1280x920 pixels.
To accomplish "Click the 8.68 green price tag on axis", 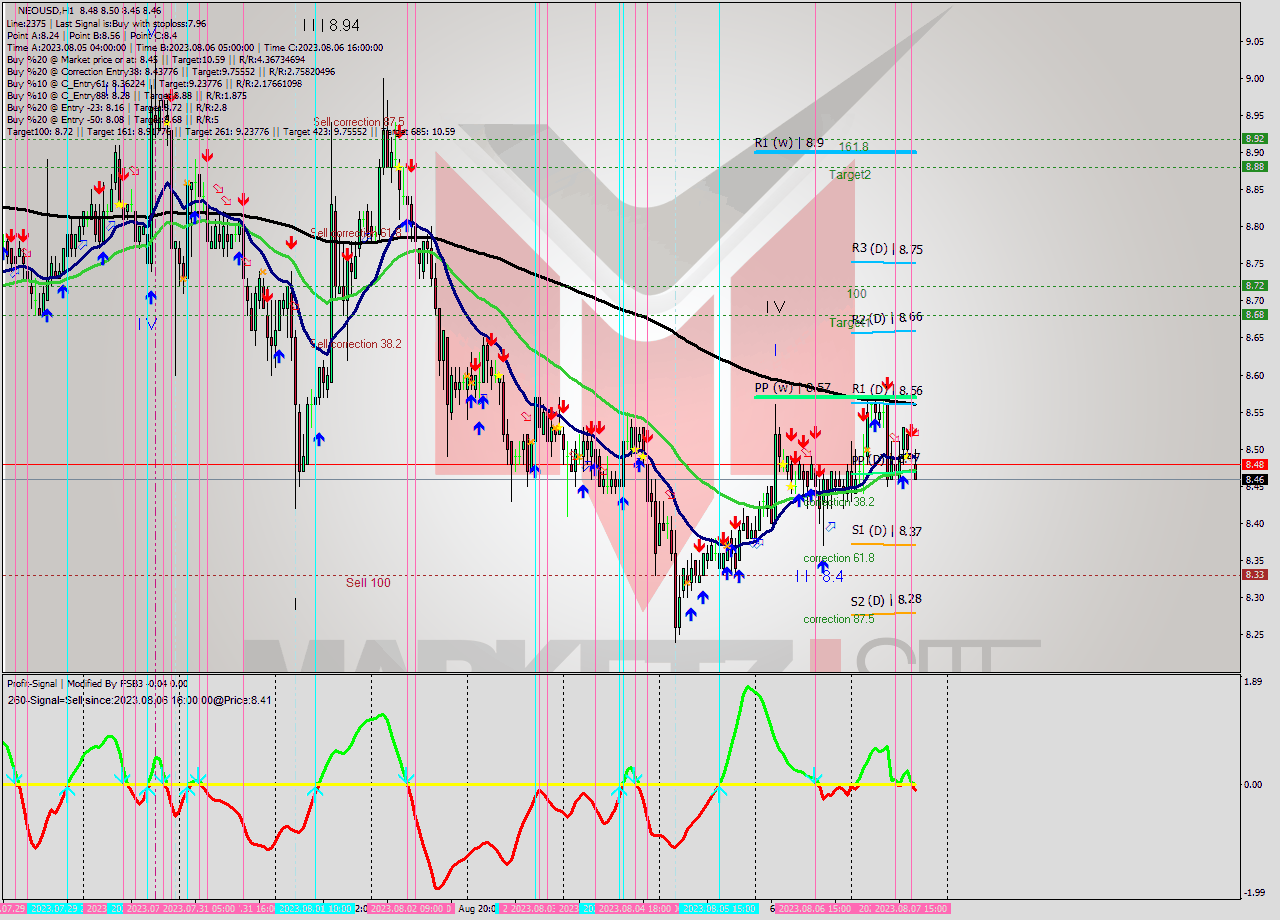I will [x=1254, y=314].
